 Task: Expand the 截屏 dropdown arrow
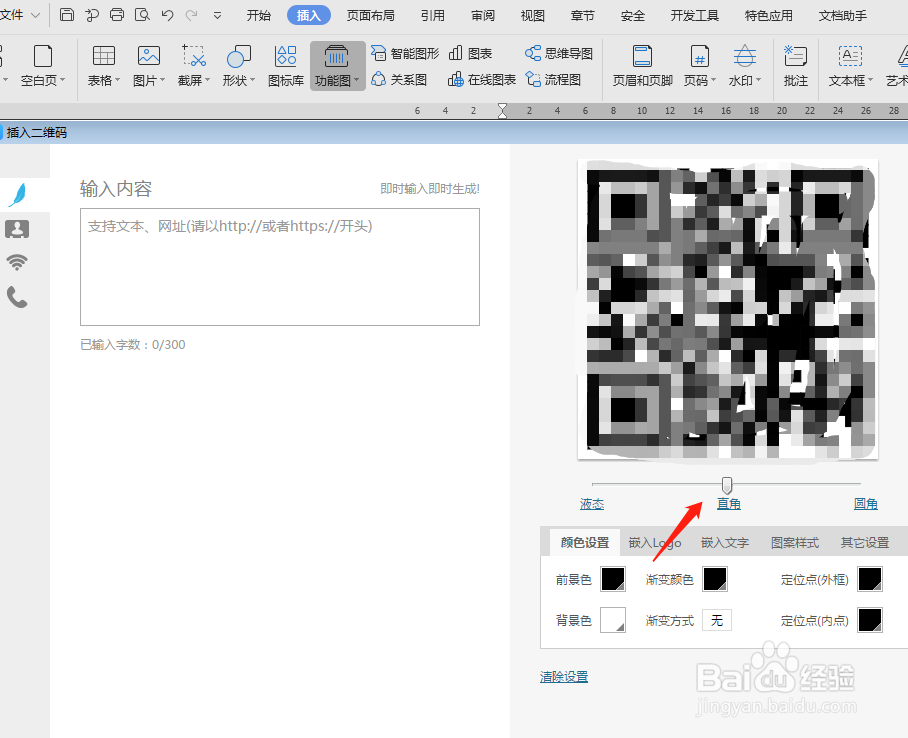point(207,81)
